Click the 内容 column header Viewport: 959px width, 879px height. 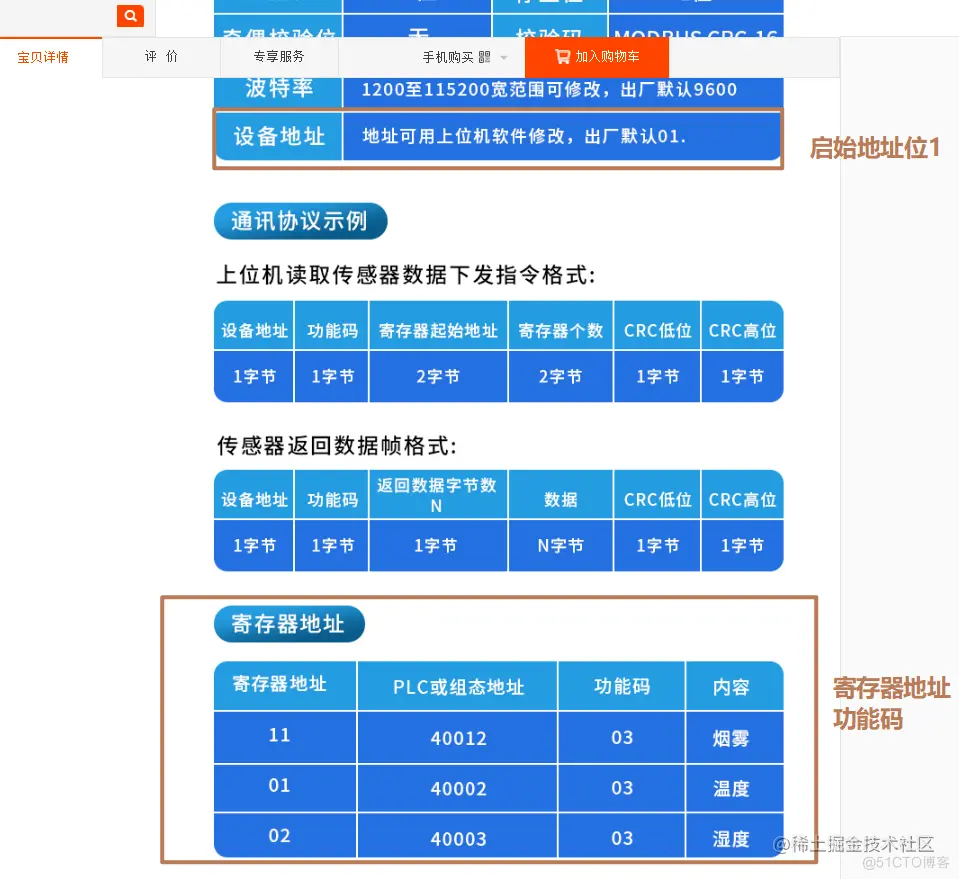tap(734, 686)
